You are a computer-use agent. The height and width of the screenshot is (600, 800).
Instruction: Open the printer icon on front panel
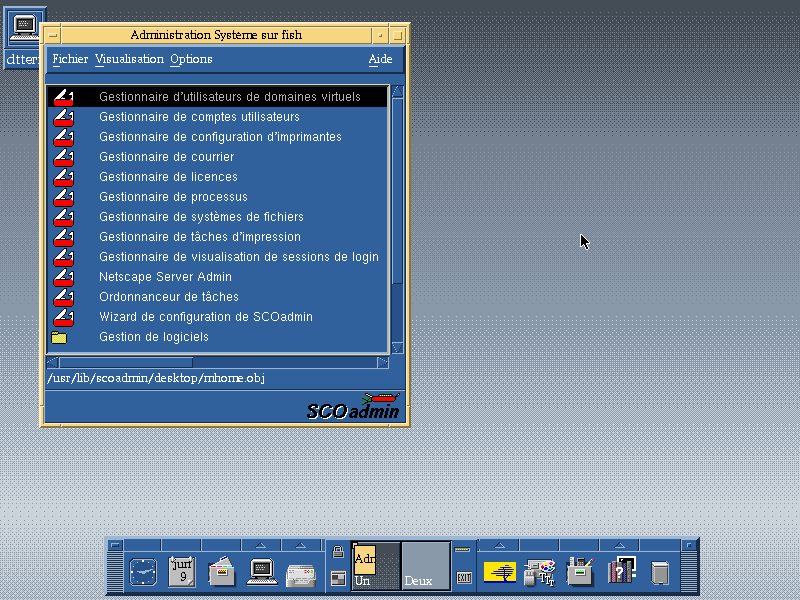[301, 576]
